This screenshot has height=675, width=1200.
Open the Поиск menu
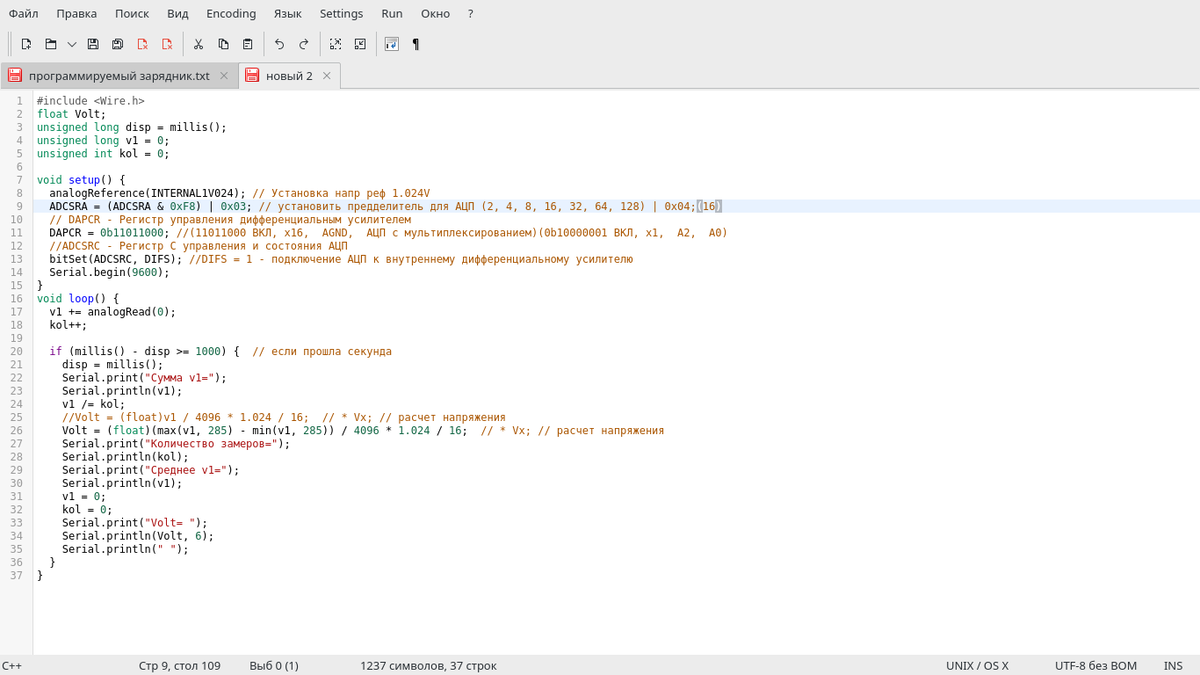(x=132, y=13)
